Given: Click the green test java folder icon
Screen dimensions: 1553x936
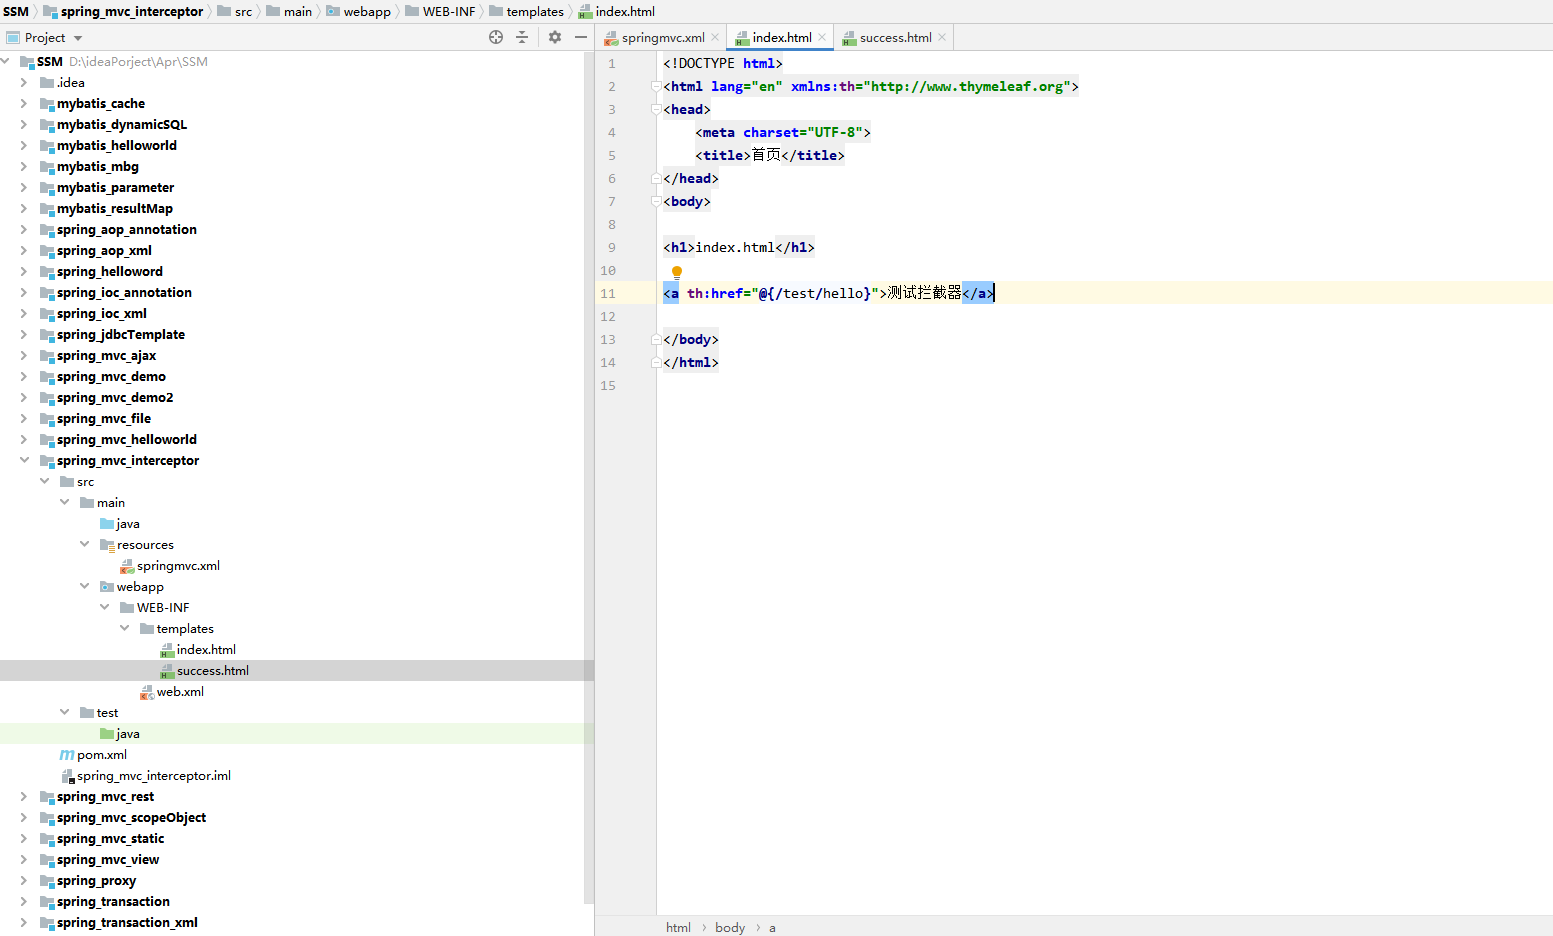Looking at the screenshot, I should pyautogui.click(x=107, y=734).
